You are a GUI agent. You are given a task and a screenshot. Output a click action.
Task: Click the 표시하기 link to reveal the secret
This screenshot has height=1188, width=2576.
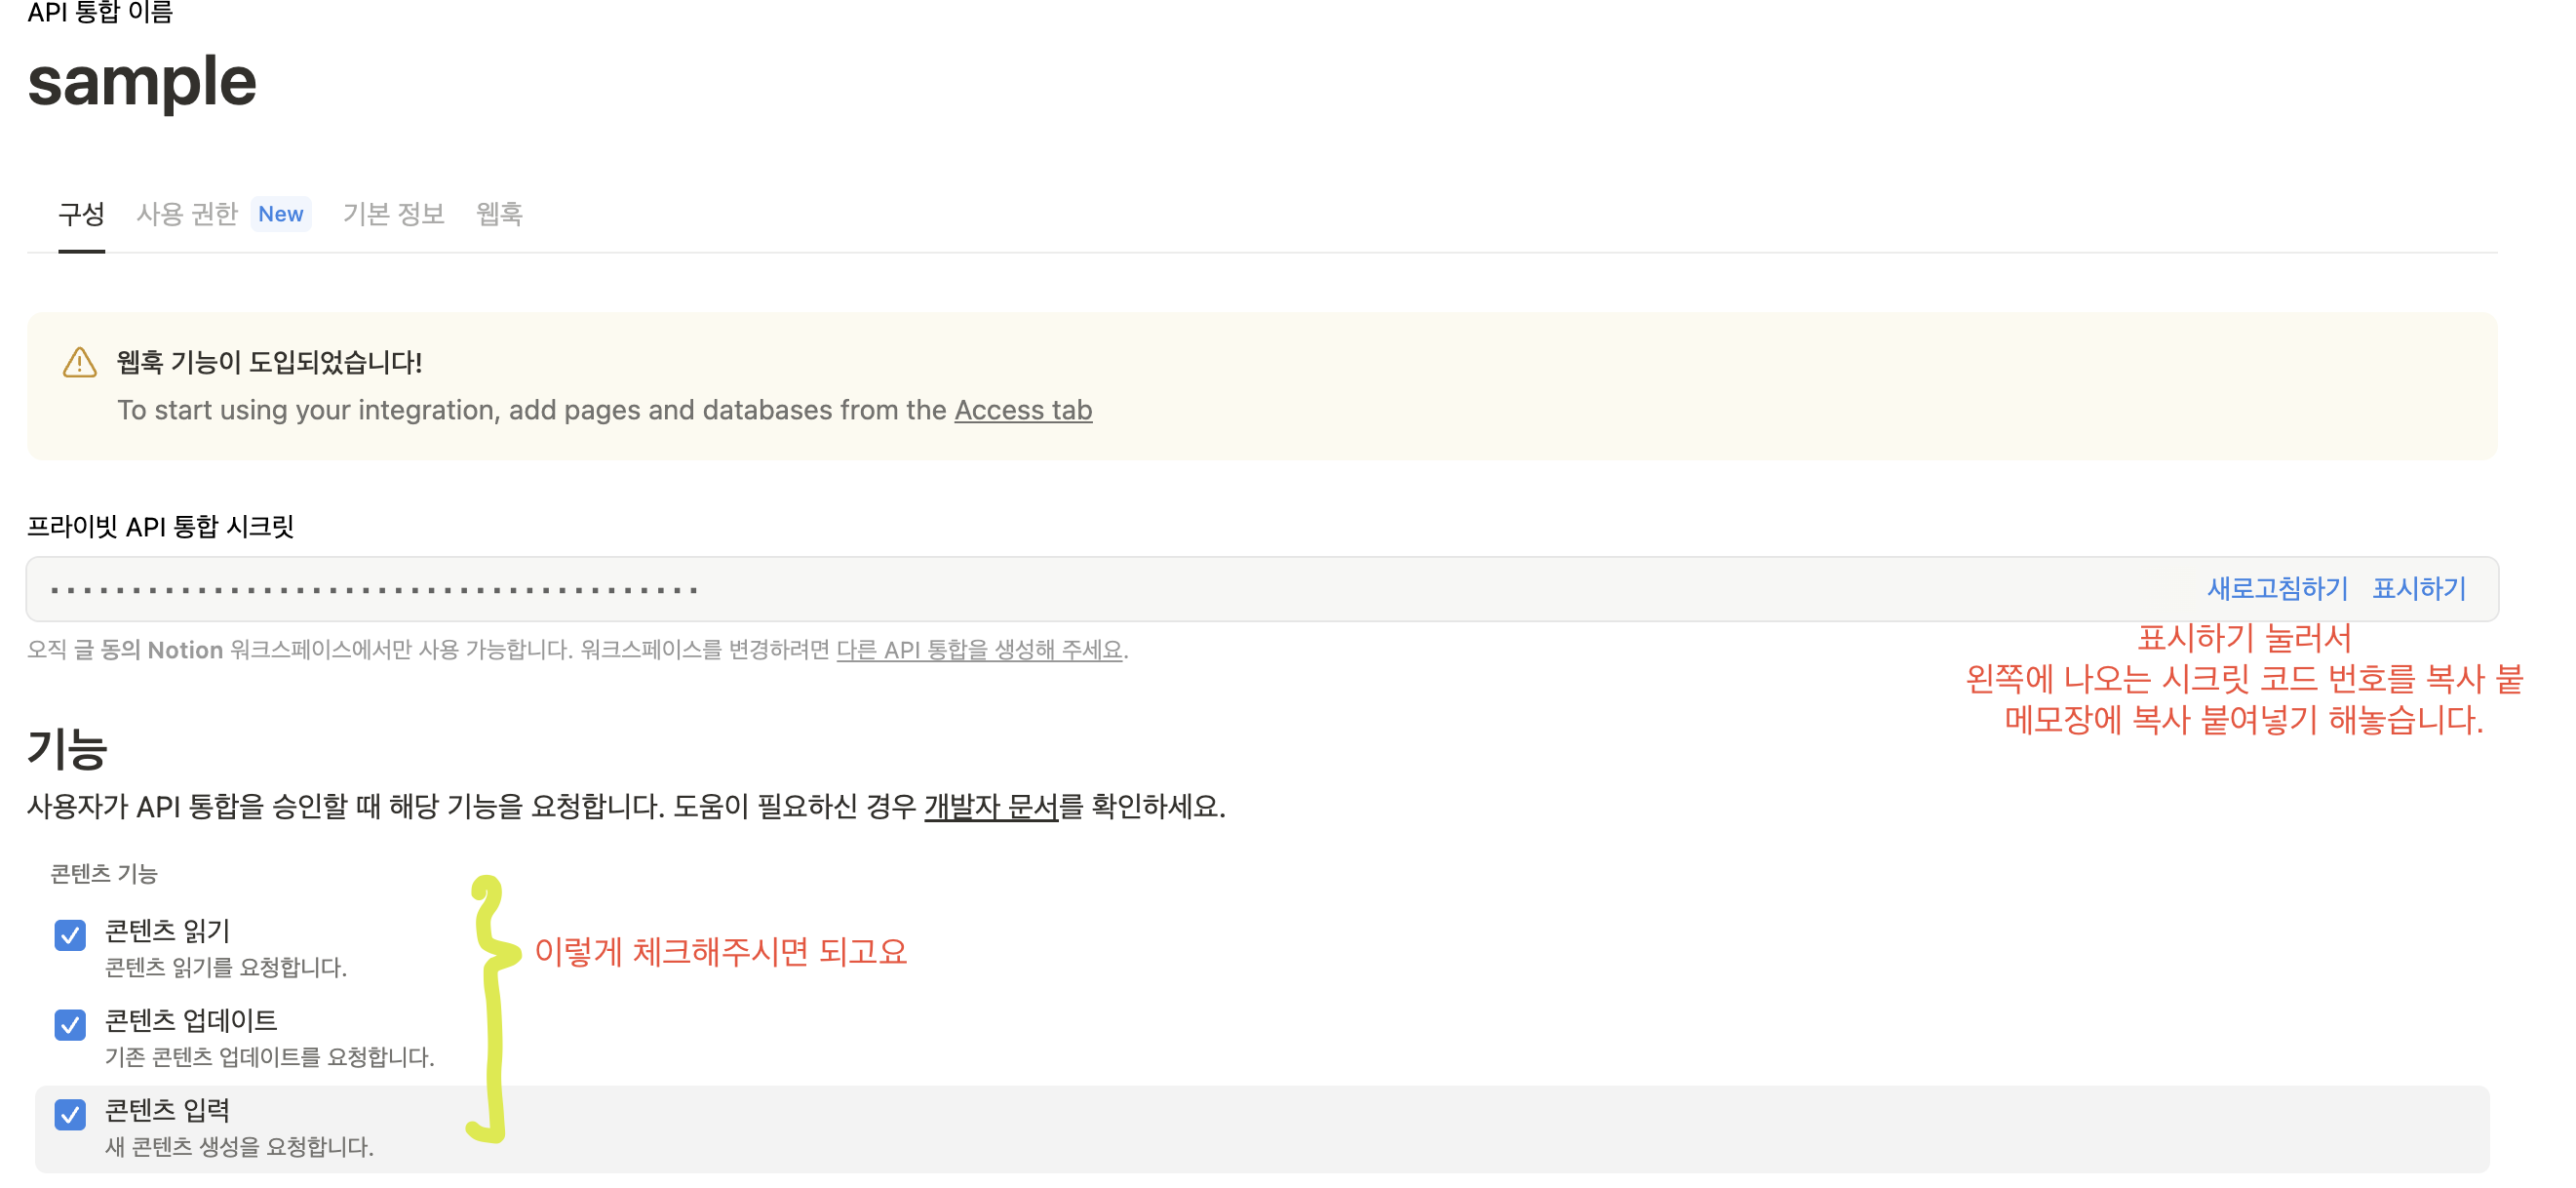click(x=2419, y=588)
